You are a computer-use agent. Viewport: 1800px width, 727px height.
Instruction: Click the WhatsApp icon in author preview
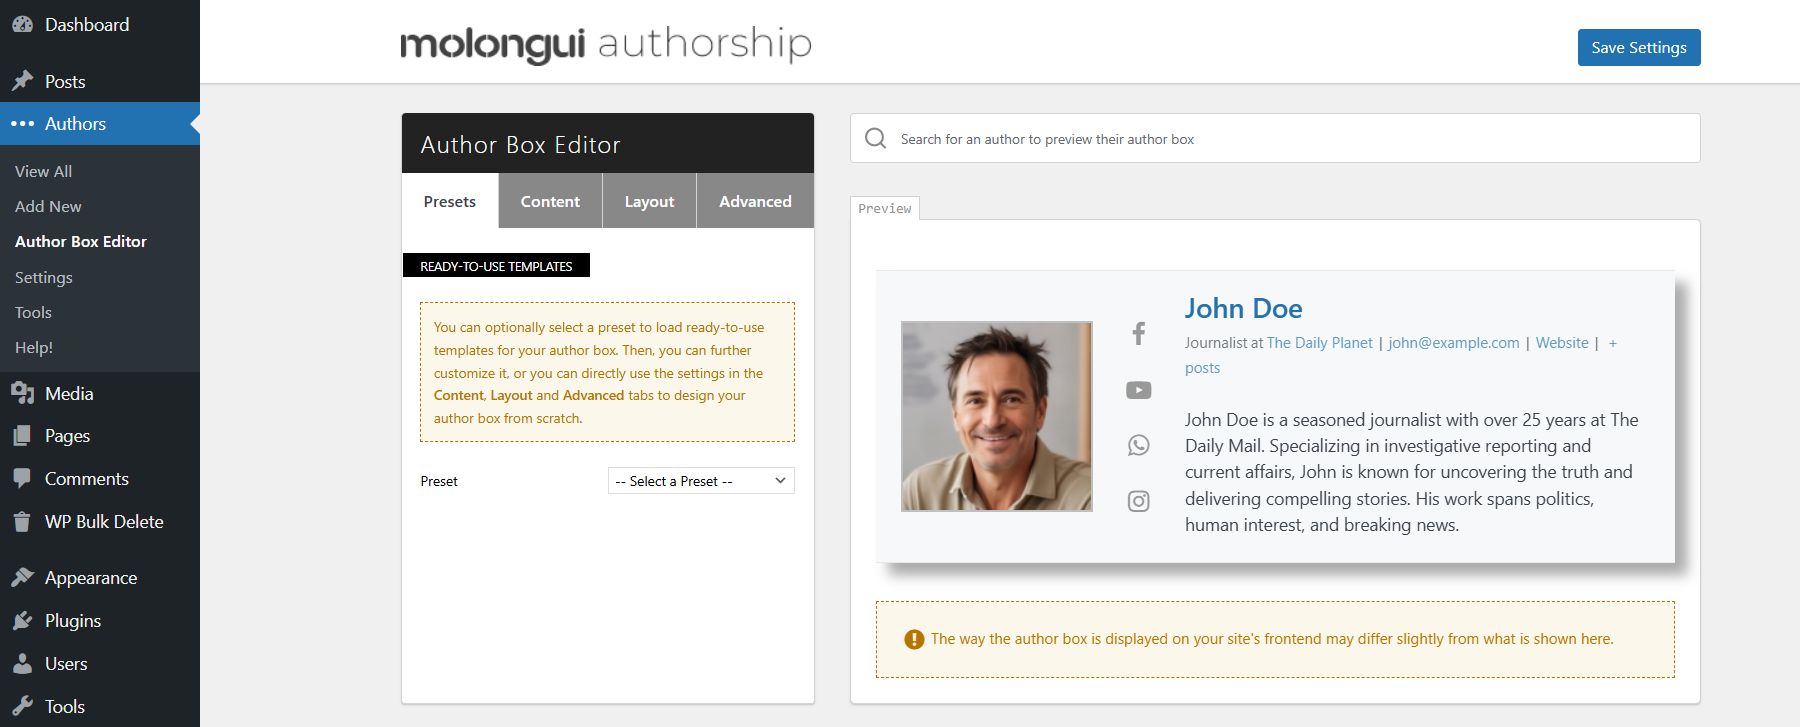click(x=1138, y=446)
